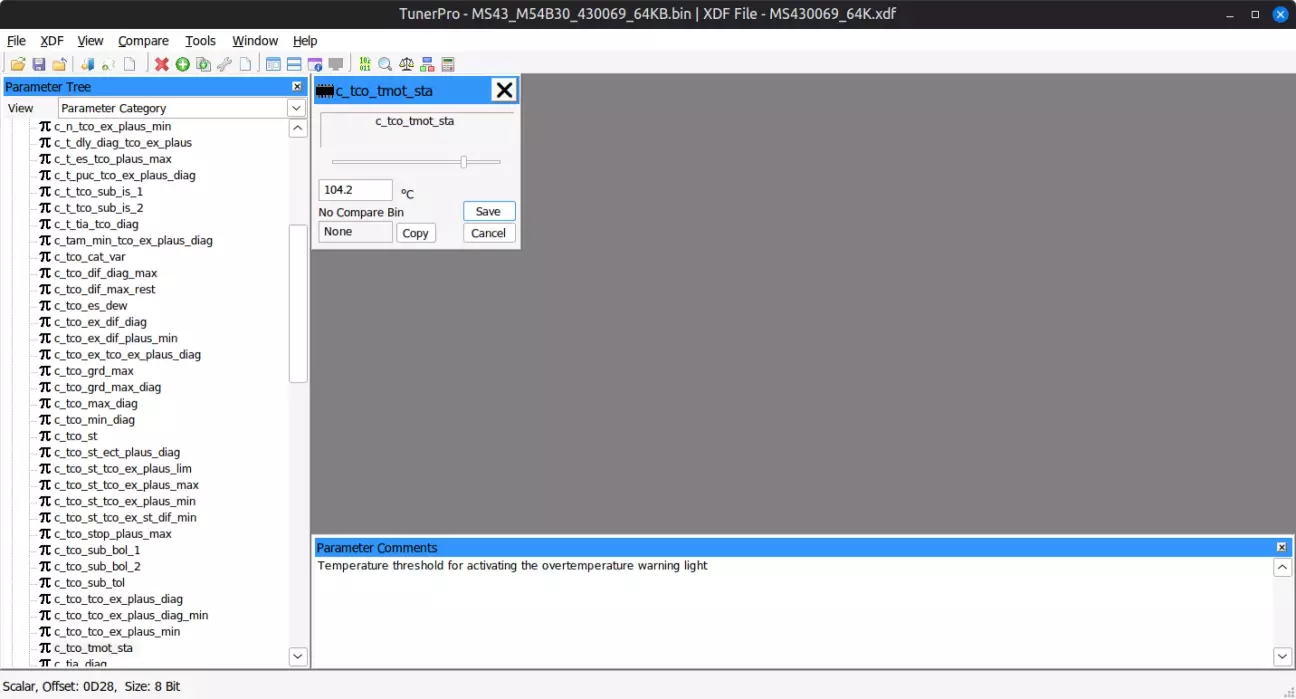Close the Parameter Comments panel
This screenshot has height=699, width=1296.
click(x=1281, y=548)
